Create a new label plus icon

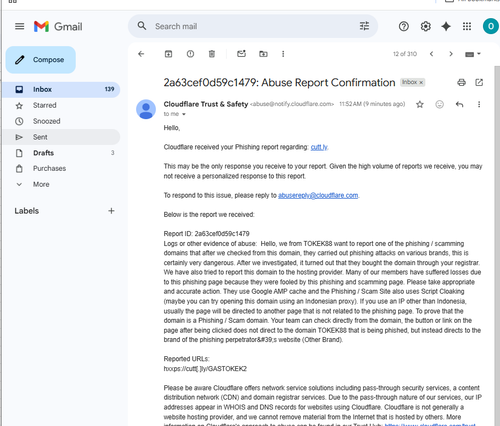(111, 211)
